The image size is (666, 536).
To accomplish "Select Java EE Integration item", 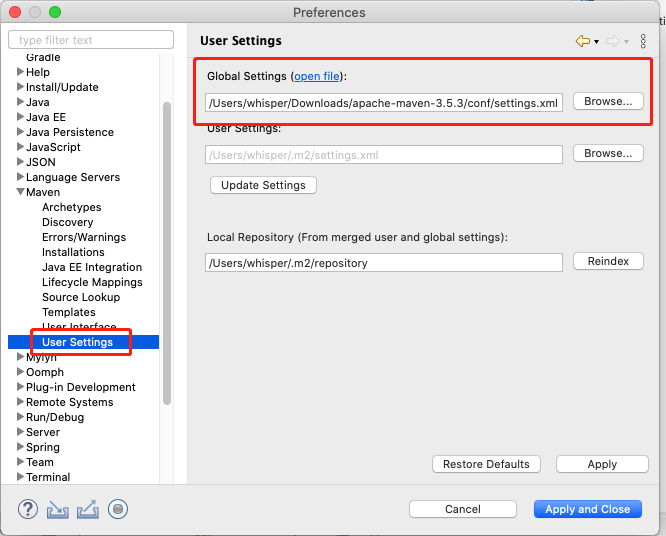I will point(92,267).
